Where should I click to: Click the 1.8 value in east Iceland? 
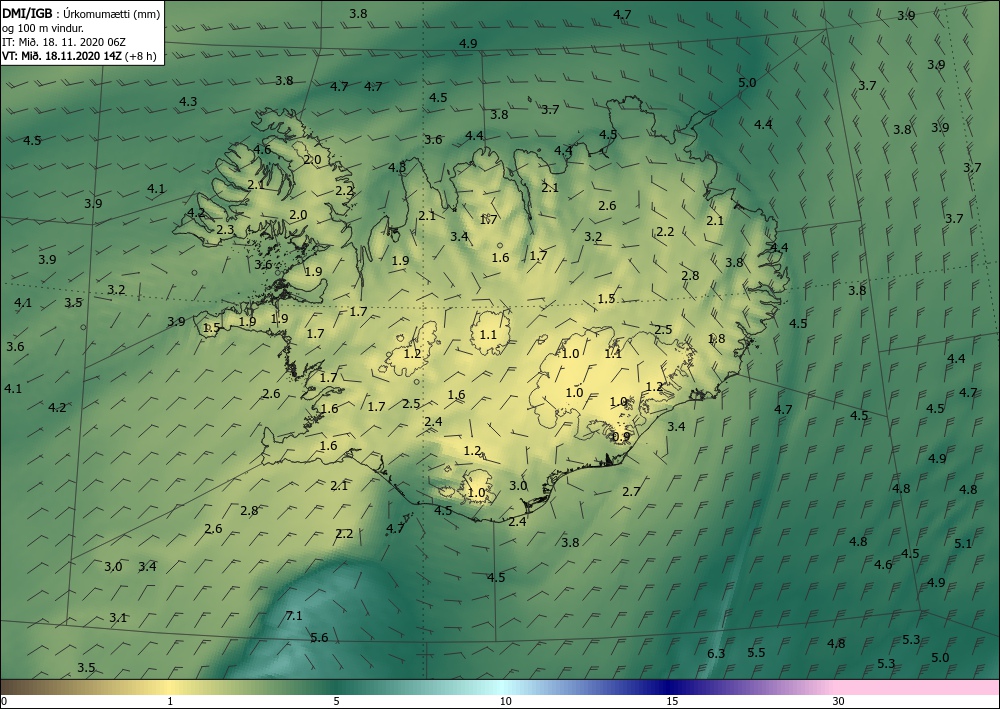click(717, 339)
